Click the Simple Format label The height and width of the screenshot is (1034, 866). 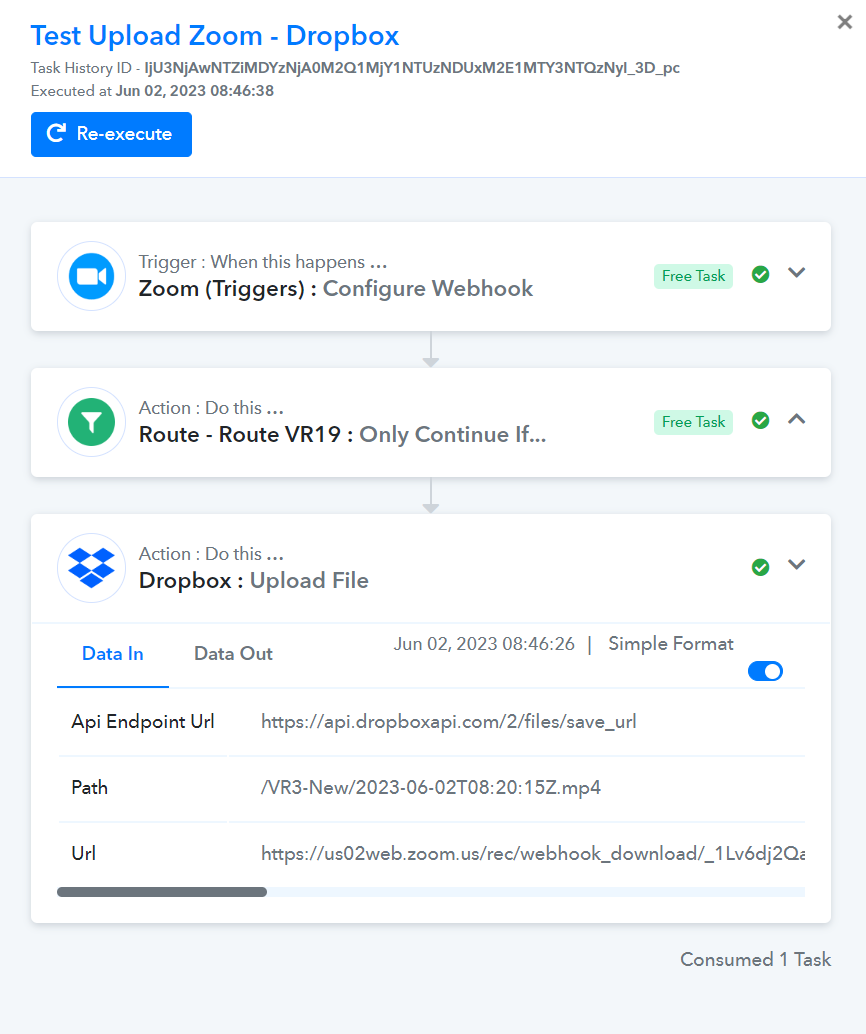pos(671,644)
